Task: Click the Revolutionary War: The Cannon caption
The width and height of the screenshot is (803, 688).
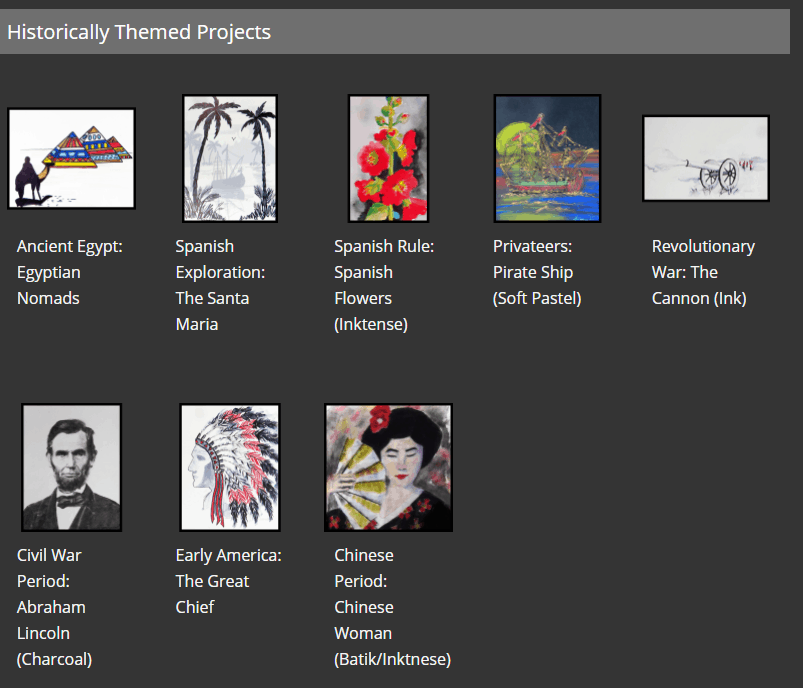Action: point(703,272)
